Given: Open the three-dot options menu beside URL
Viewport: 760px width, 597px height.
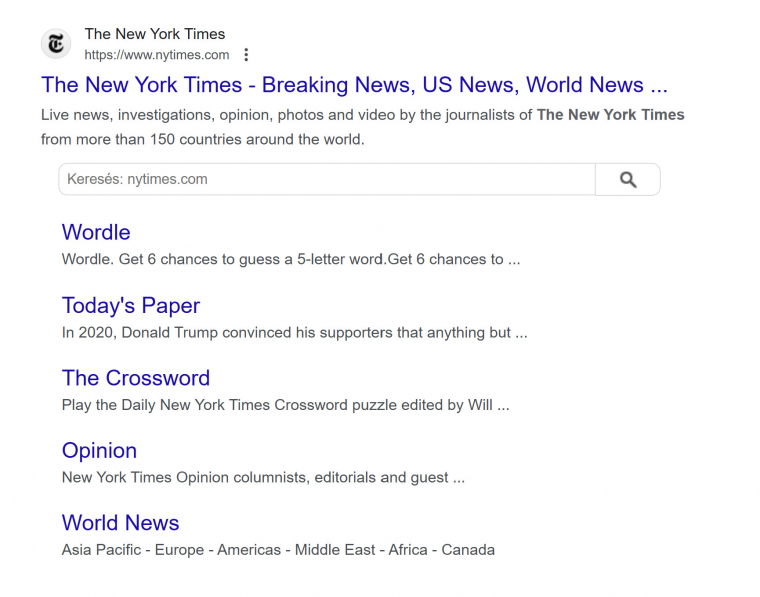Looking at the screenshot, I should [x=246, y=55].
